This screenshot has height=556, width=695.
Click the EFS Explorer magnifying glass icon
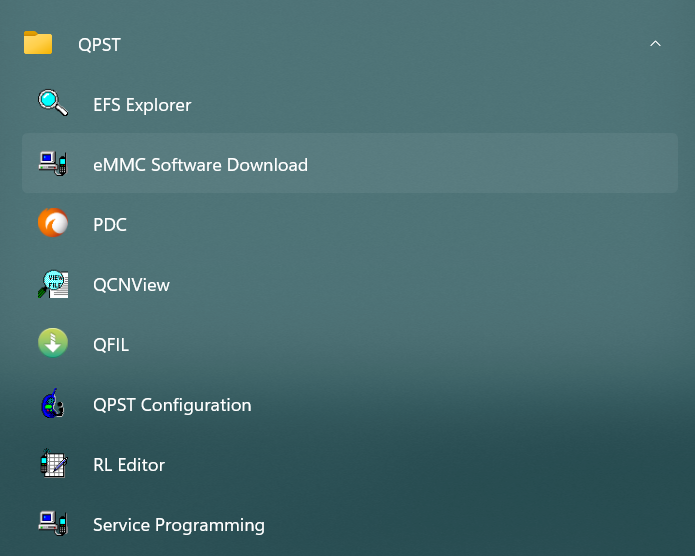53,102
